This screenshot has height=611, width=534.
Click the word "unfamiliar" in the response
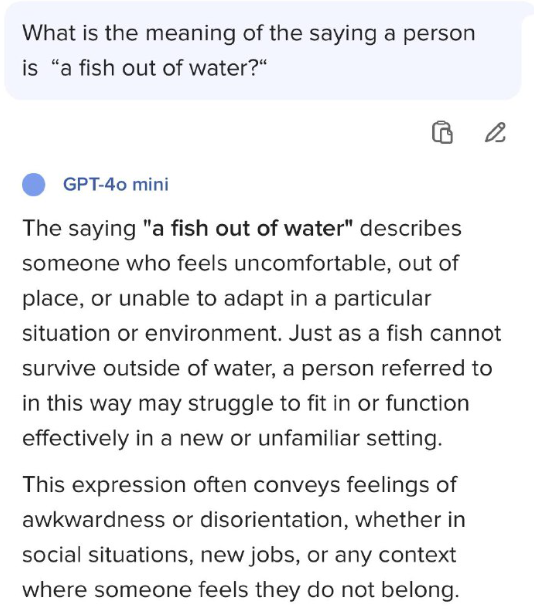[x=309, y=438]
